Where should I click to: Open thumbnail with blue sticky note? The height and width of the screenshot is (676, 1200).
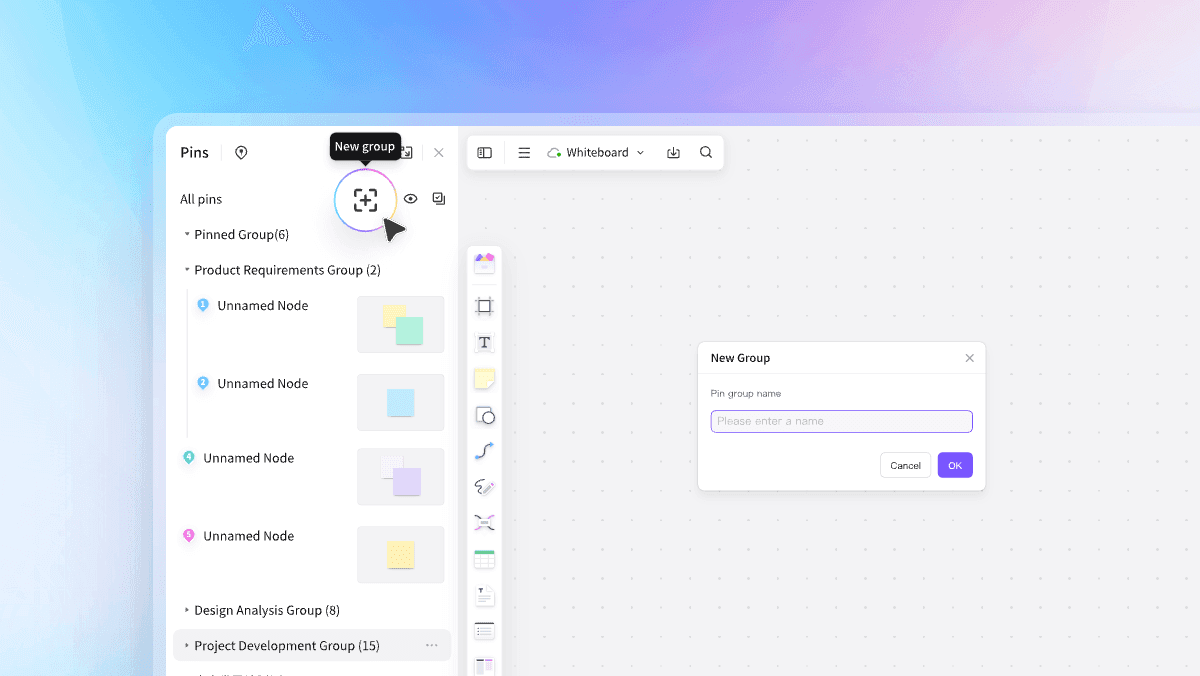401,402
